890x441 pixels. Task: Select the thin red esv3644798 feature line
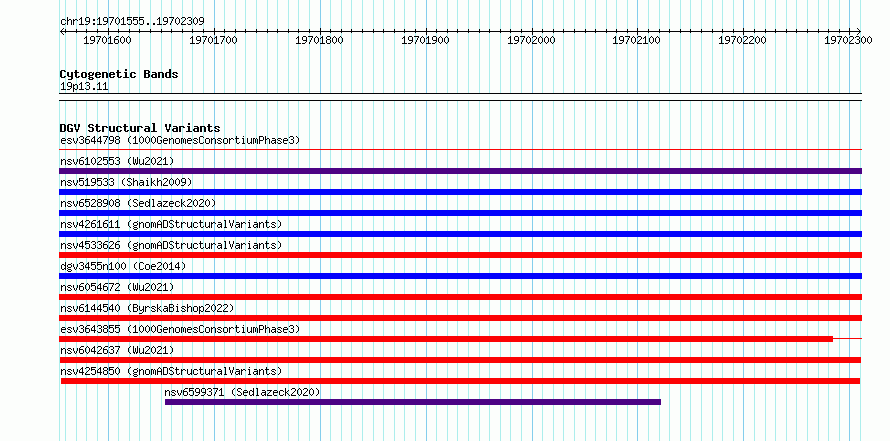tap(460, 150)
